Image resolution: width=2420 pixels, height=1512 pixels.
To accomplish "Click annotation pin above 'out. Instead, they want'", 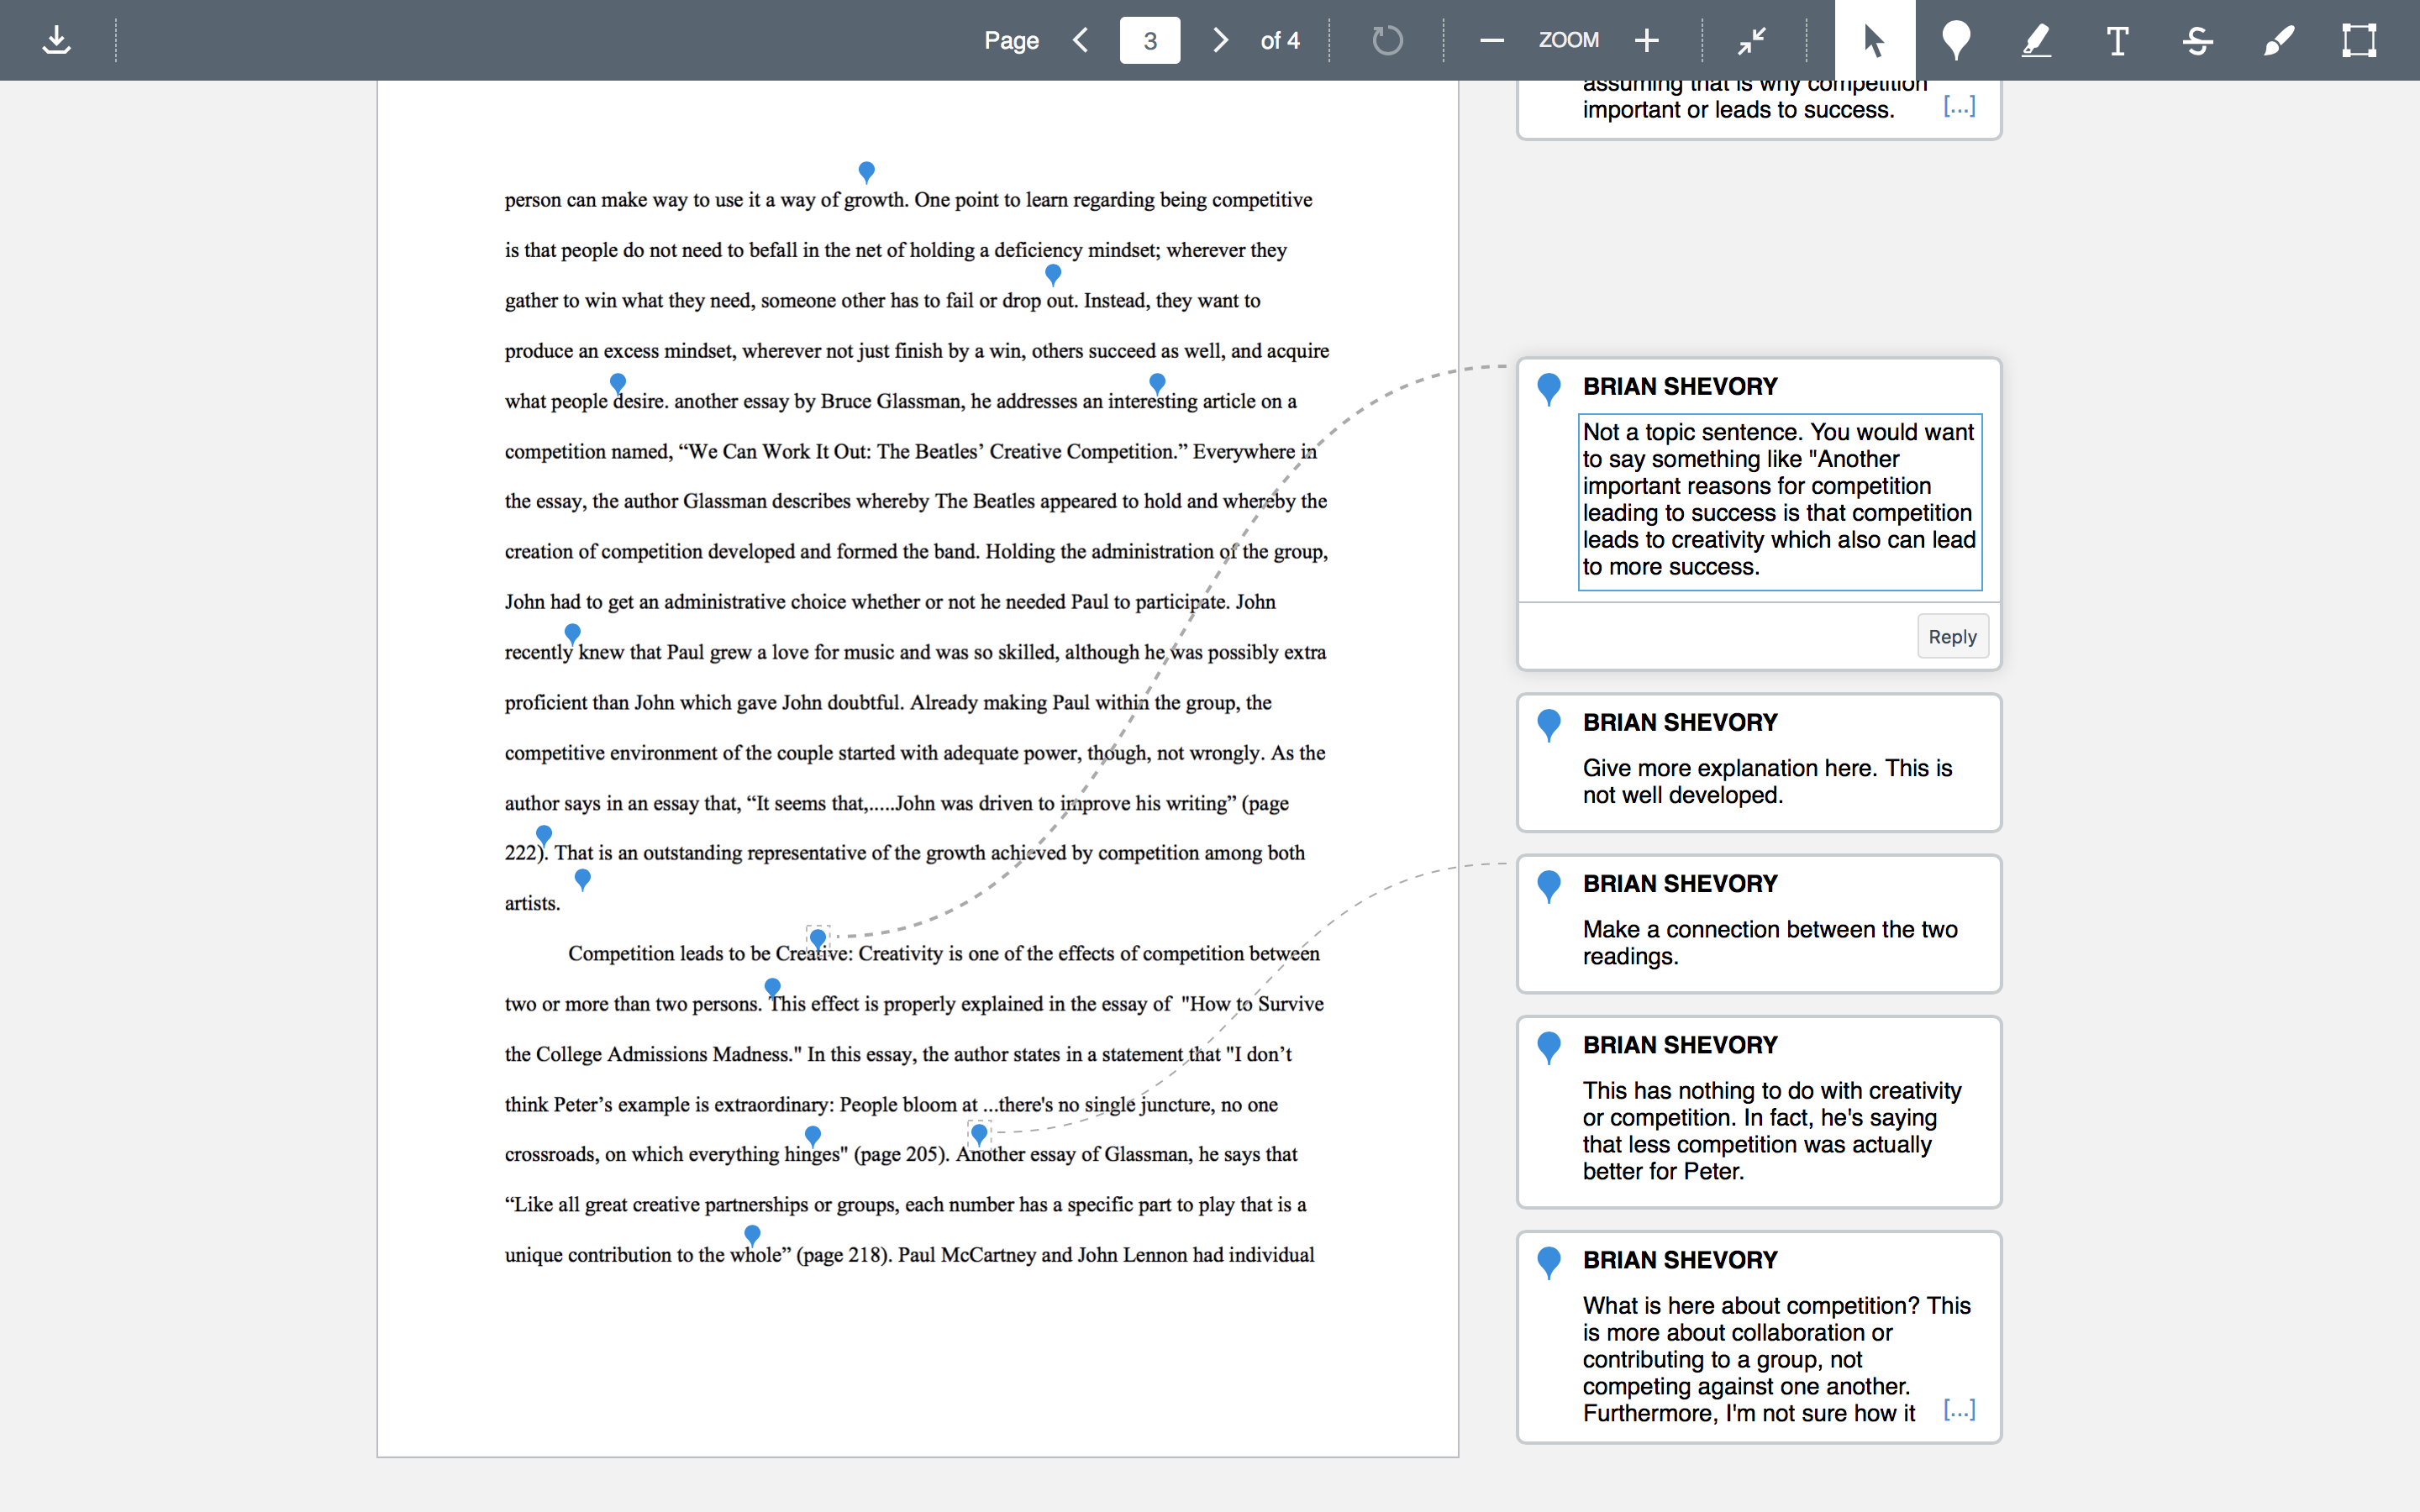I will pos(1053,273).
